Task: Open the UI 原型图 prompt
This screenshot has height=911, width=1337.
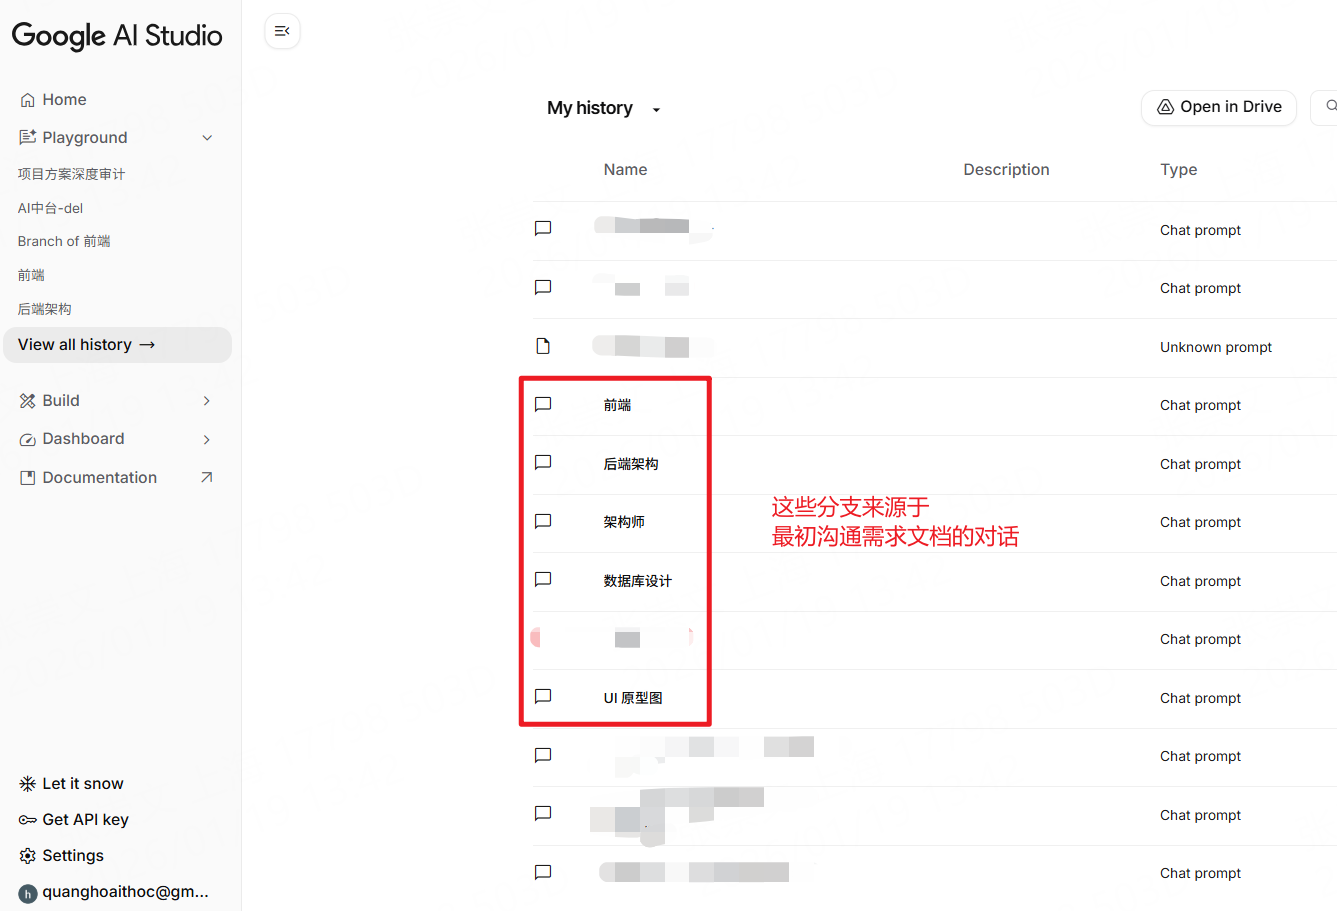Action: [633, 698]
